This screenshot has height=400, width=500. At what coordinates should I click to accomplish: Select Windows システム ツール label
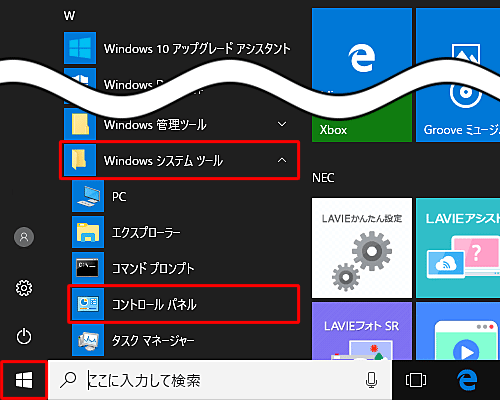163,161
